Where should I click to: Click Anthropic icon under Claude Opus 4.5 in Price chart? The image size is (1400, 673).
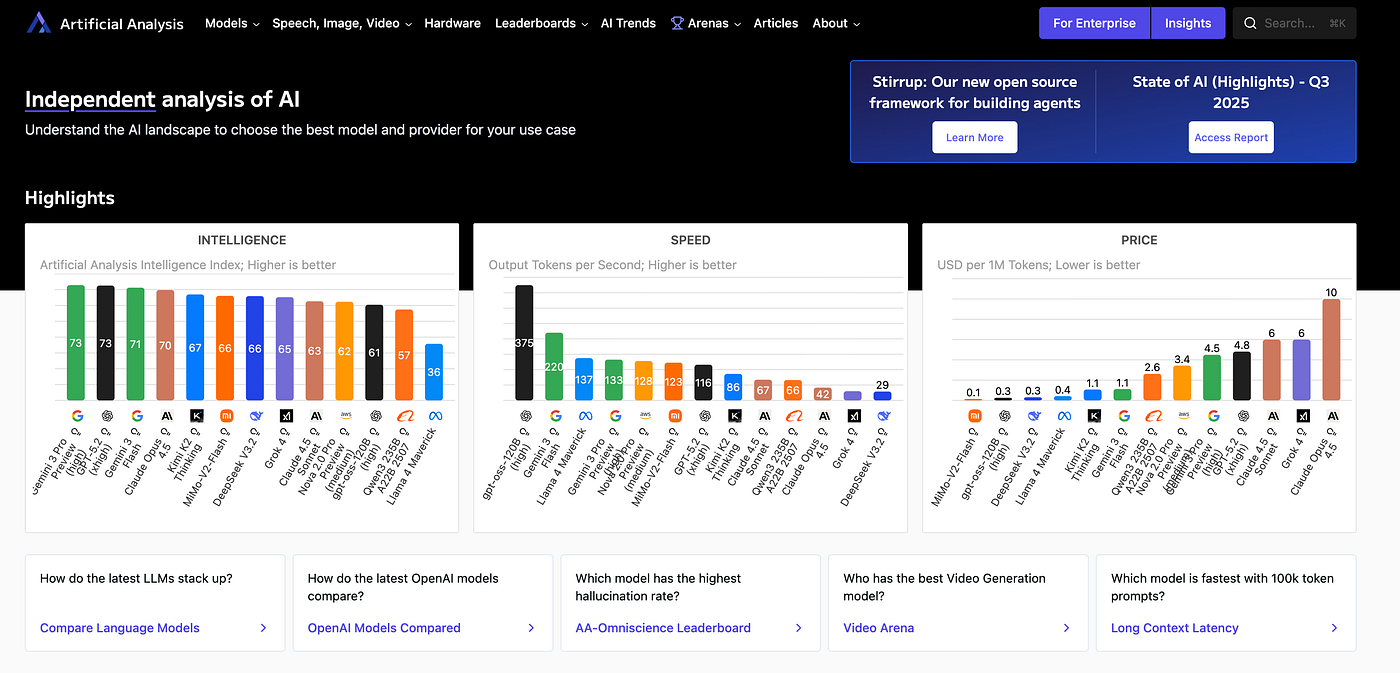pyautogui.click(x=1332, y=416)
